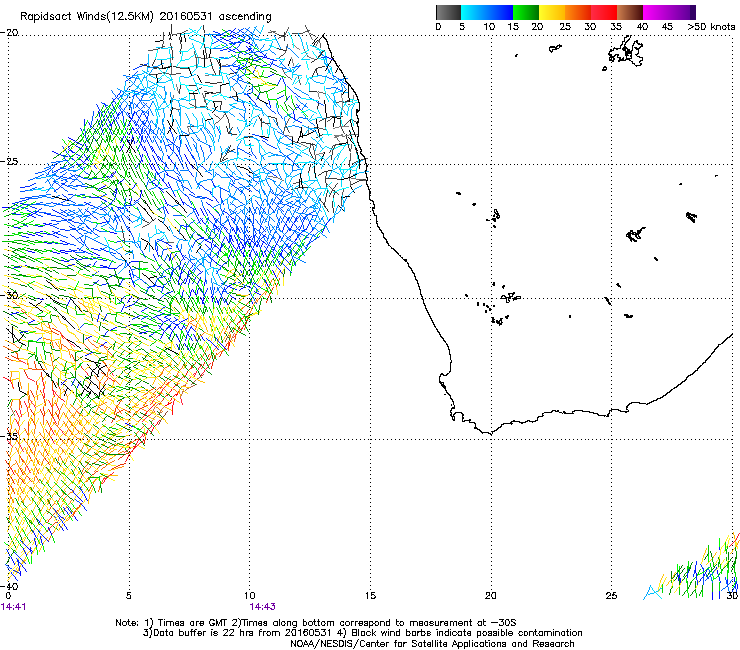The height and width of the screenshot is (650, 740).
Task: Click the 'NOAA/NESDIS/Center for Satellite Applications' credit line
Action: point(432,644)
